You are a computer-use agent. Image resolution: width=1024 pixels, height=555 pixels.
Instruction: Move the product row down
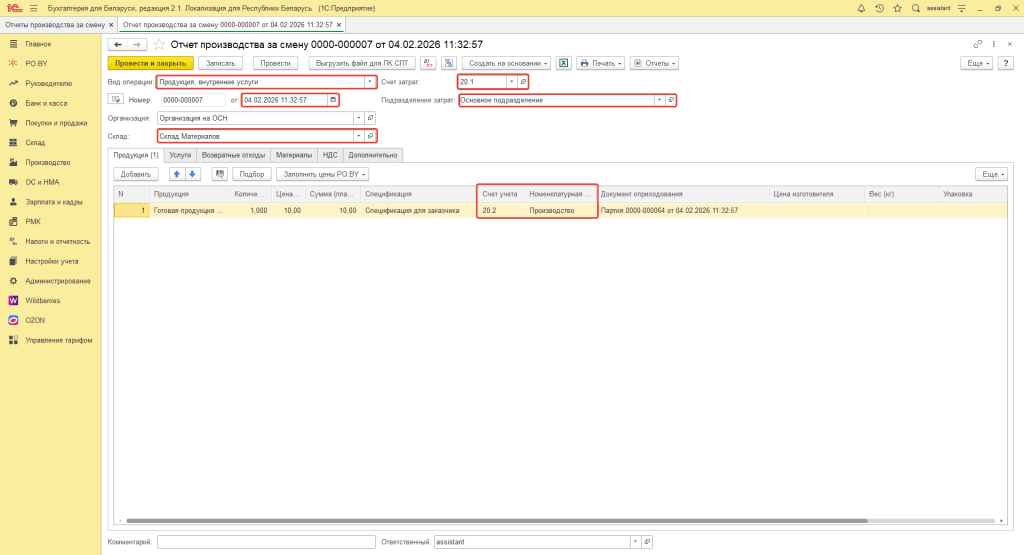192,174
